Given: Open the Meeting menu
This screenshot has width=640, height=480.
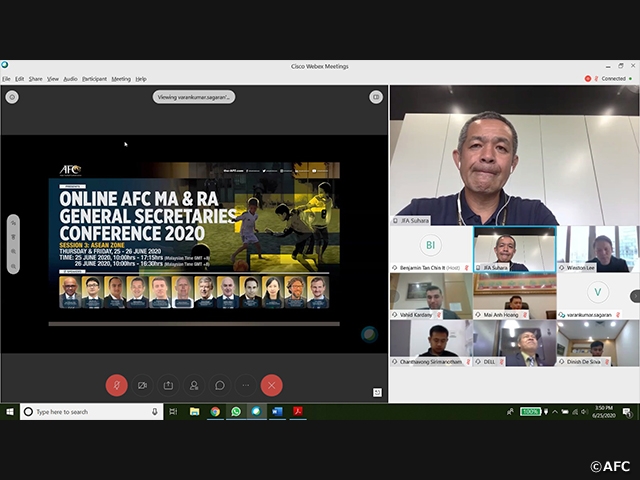Looking at the screenshot, I should (x=120, y=78).
